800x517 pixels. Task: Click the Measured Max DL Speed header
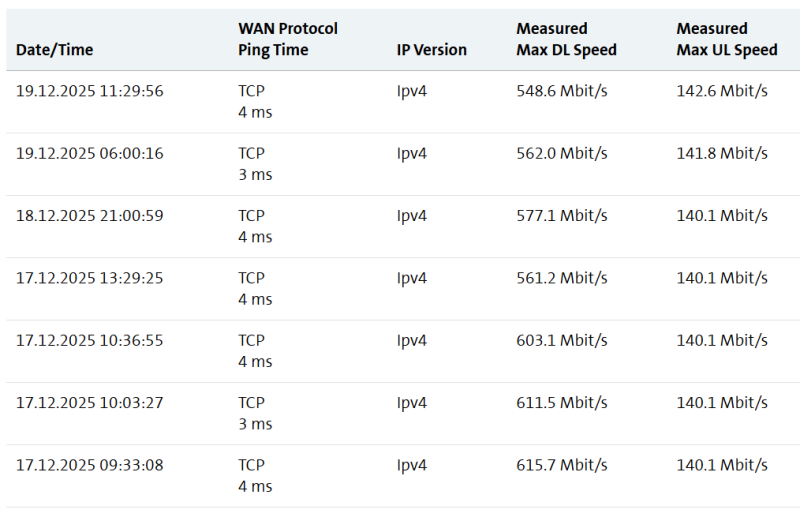point(566,39)
